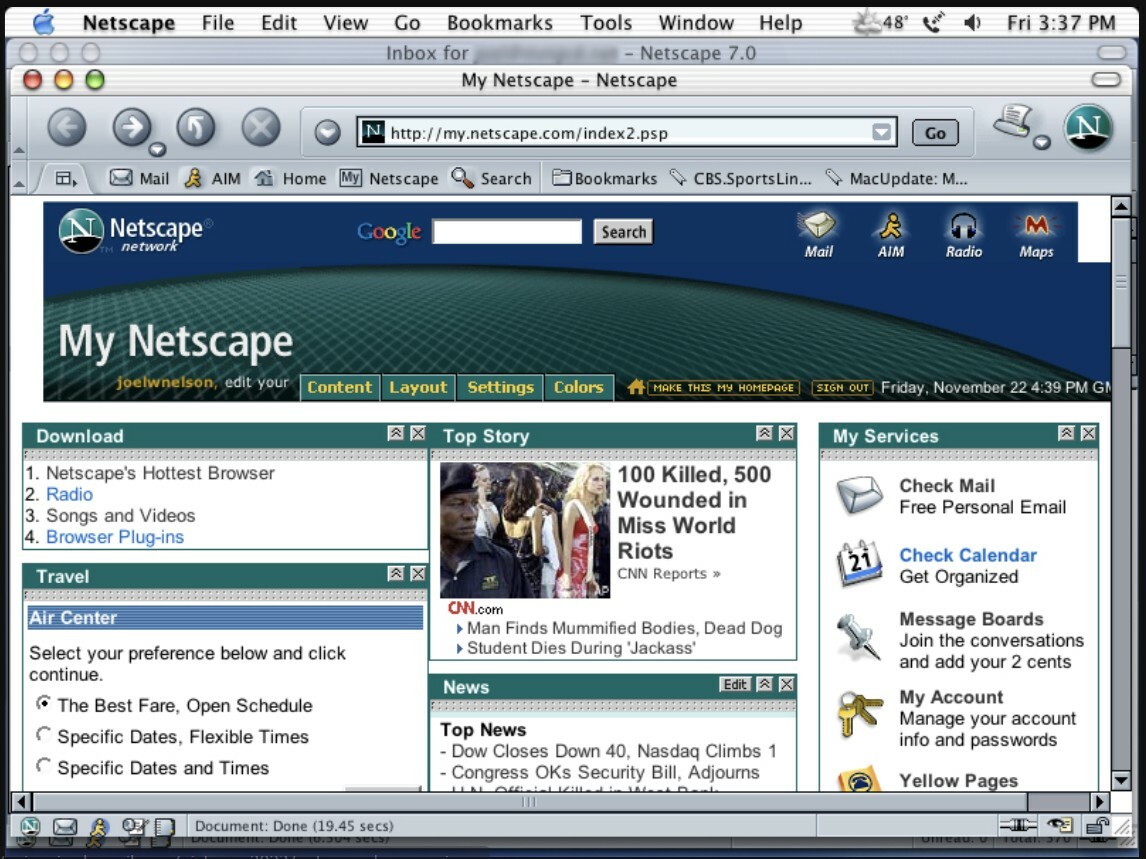
Task: Select The Best Fare, Open Schedule option
Action: pos(43,703)
